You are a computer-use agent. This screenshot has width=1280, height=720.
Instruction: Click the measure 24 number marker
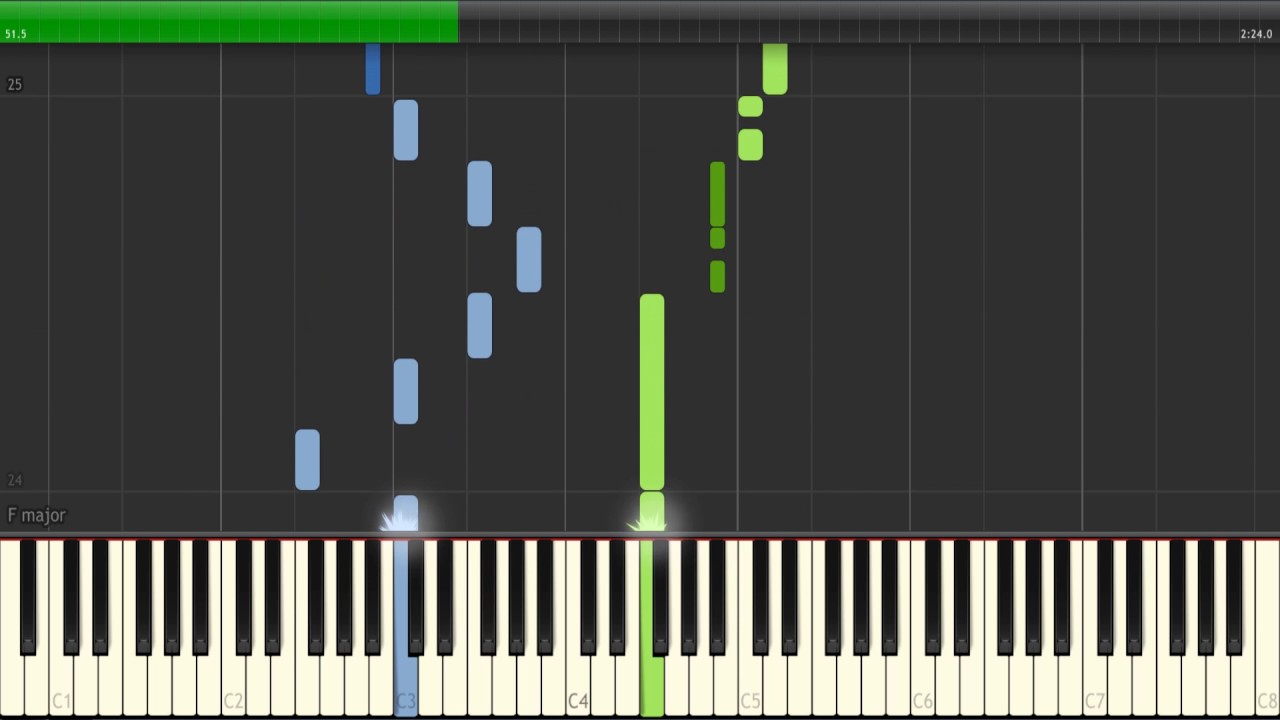tap(14, 480)
